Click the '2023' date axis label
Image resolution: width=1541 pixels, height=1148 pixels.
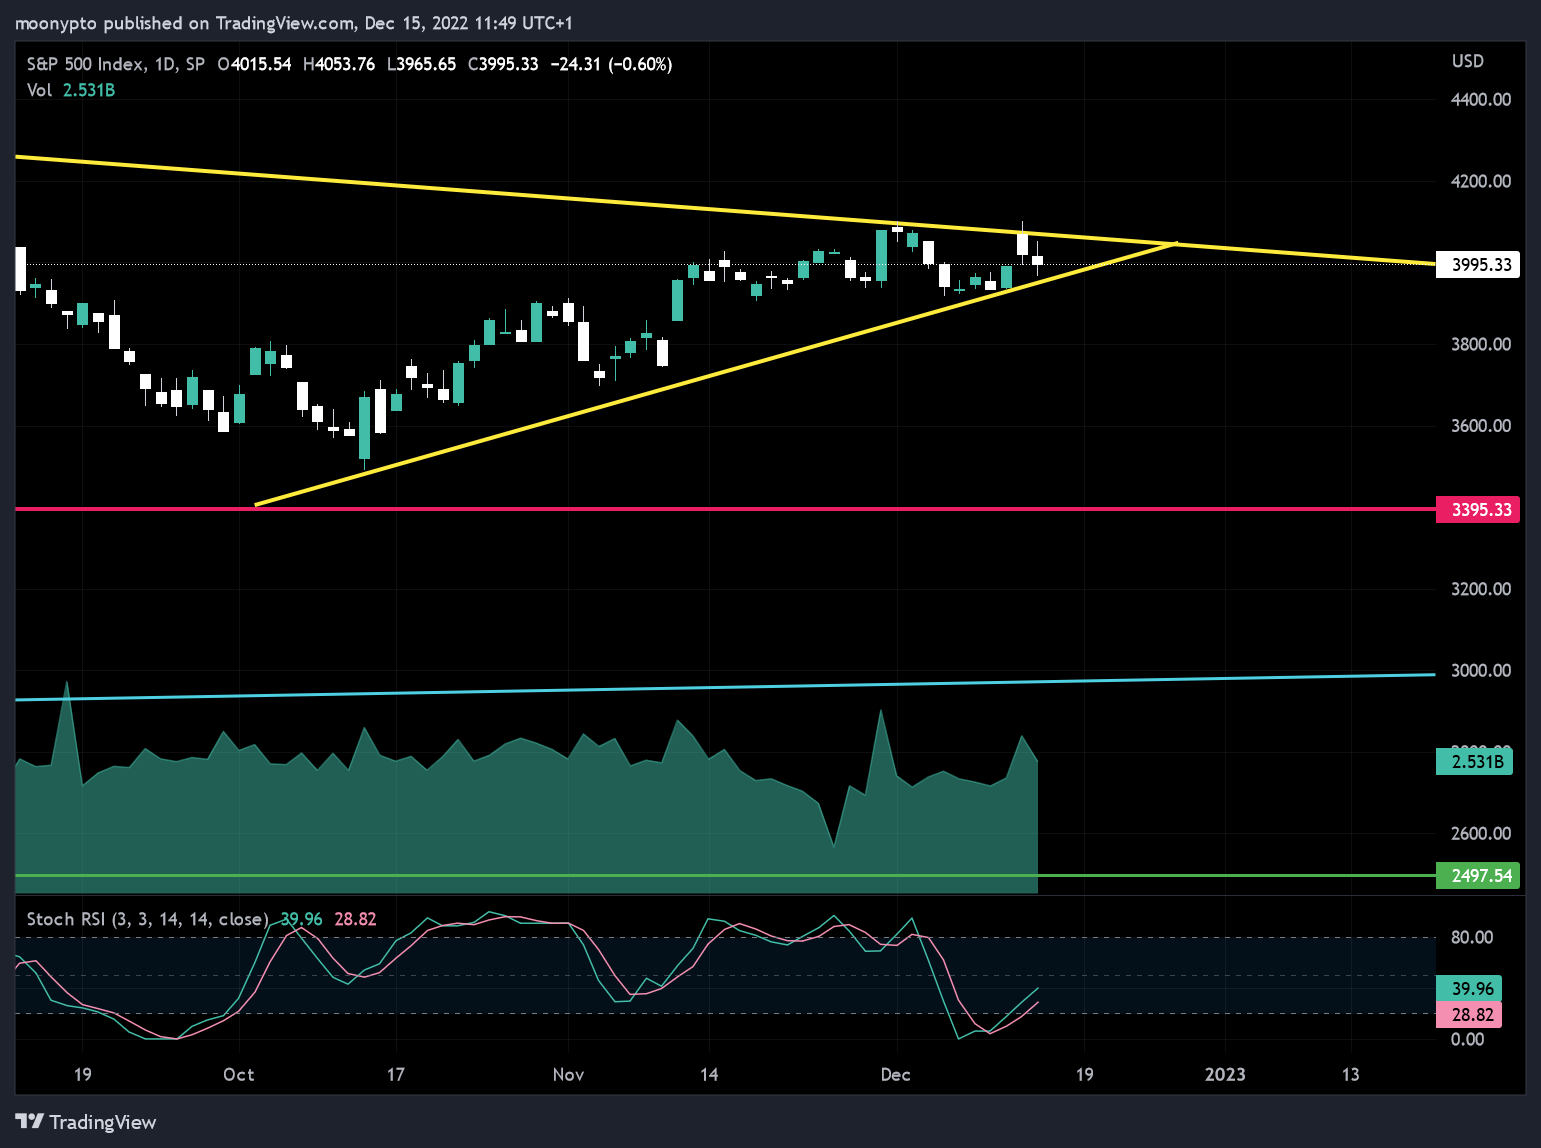pos(1225,1075)
